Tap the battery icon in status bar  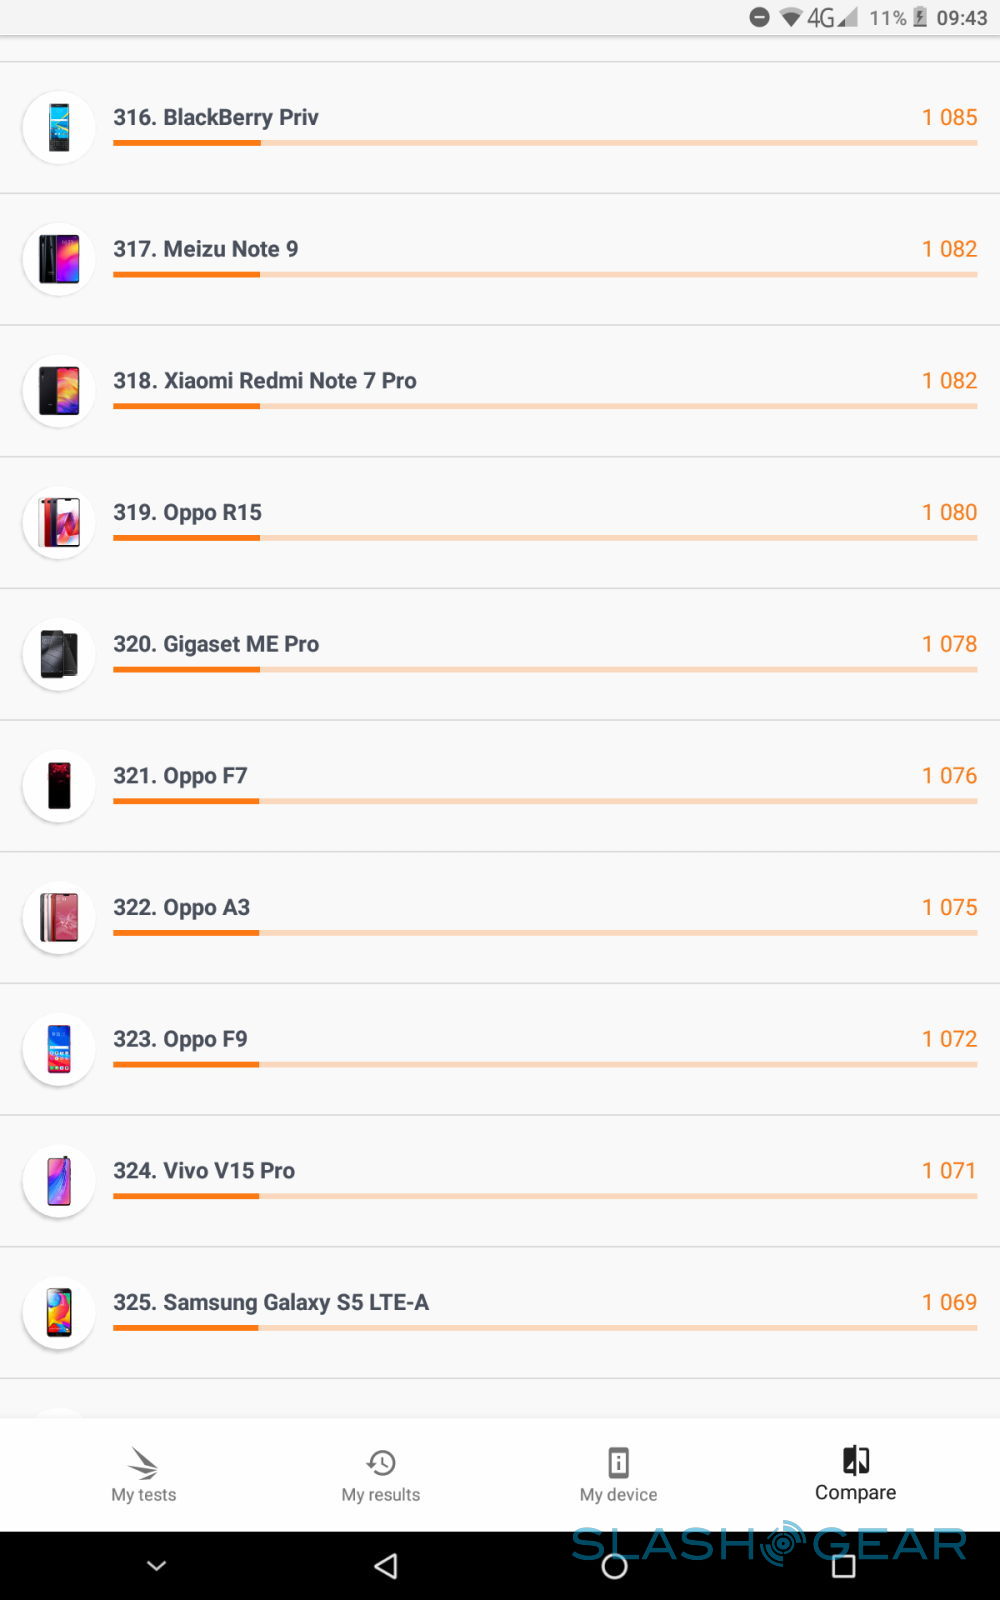920,18
